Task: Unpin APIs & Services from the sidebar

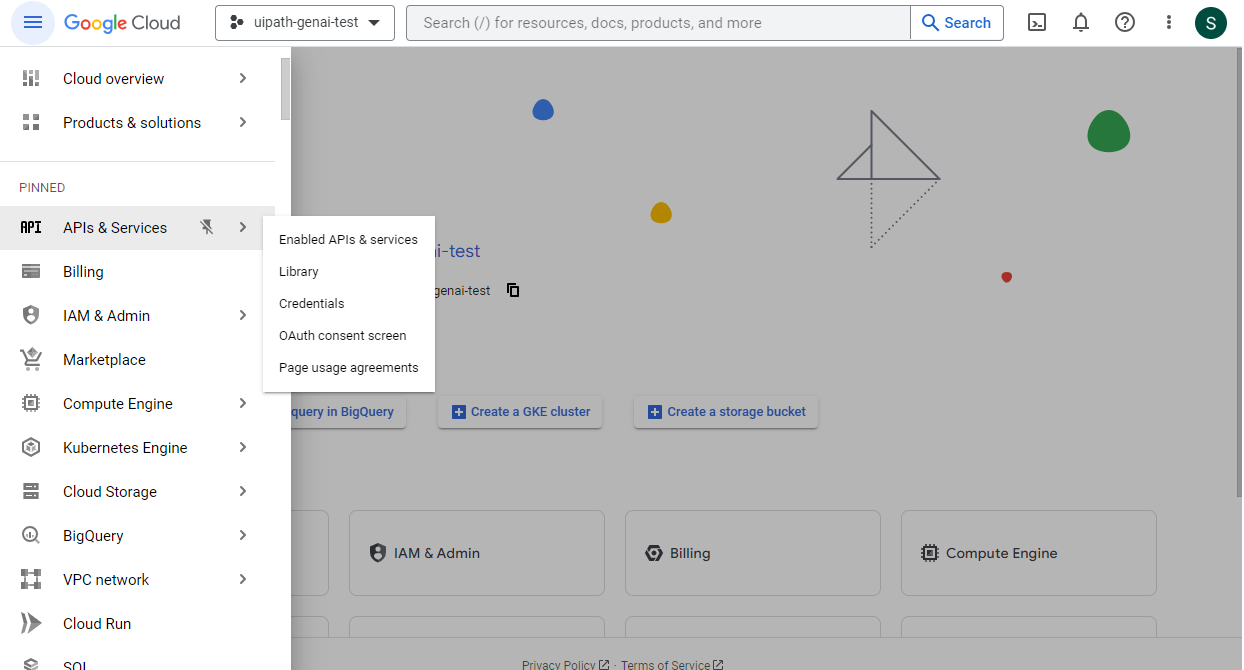Action: pos(207,227)
